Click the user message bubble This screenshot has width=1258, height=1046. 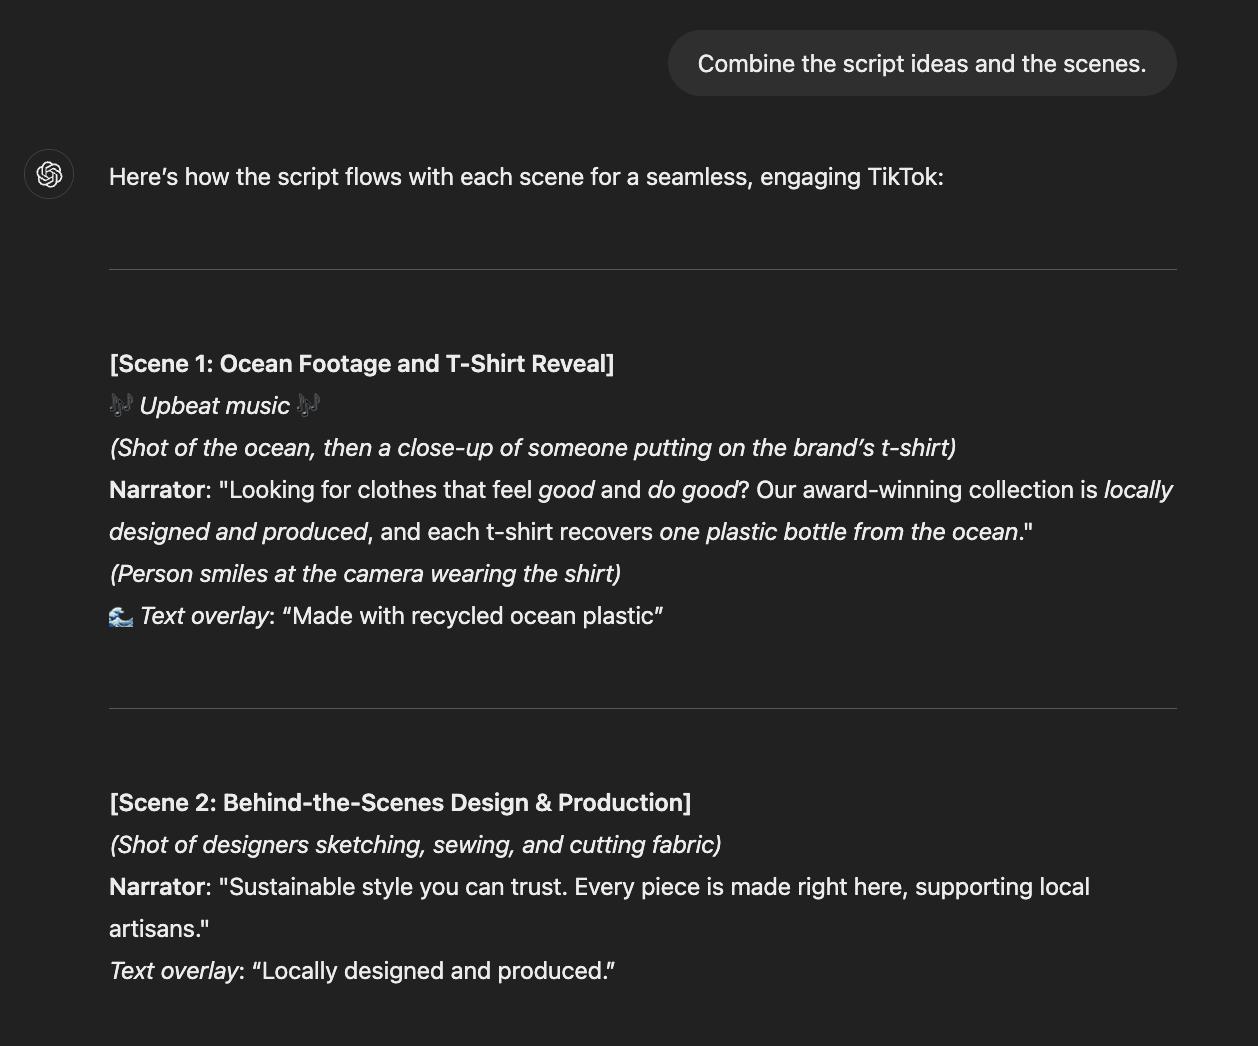coord(921,63)
